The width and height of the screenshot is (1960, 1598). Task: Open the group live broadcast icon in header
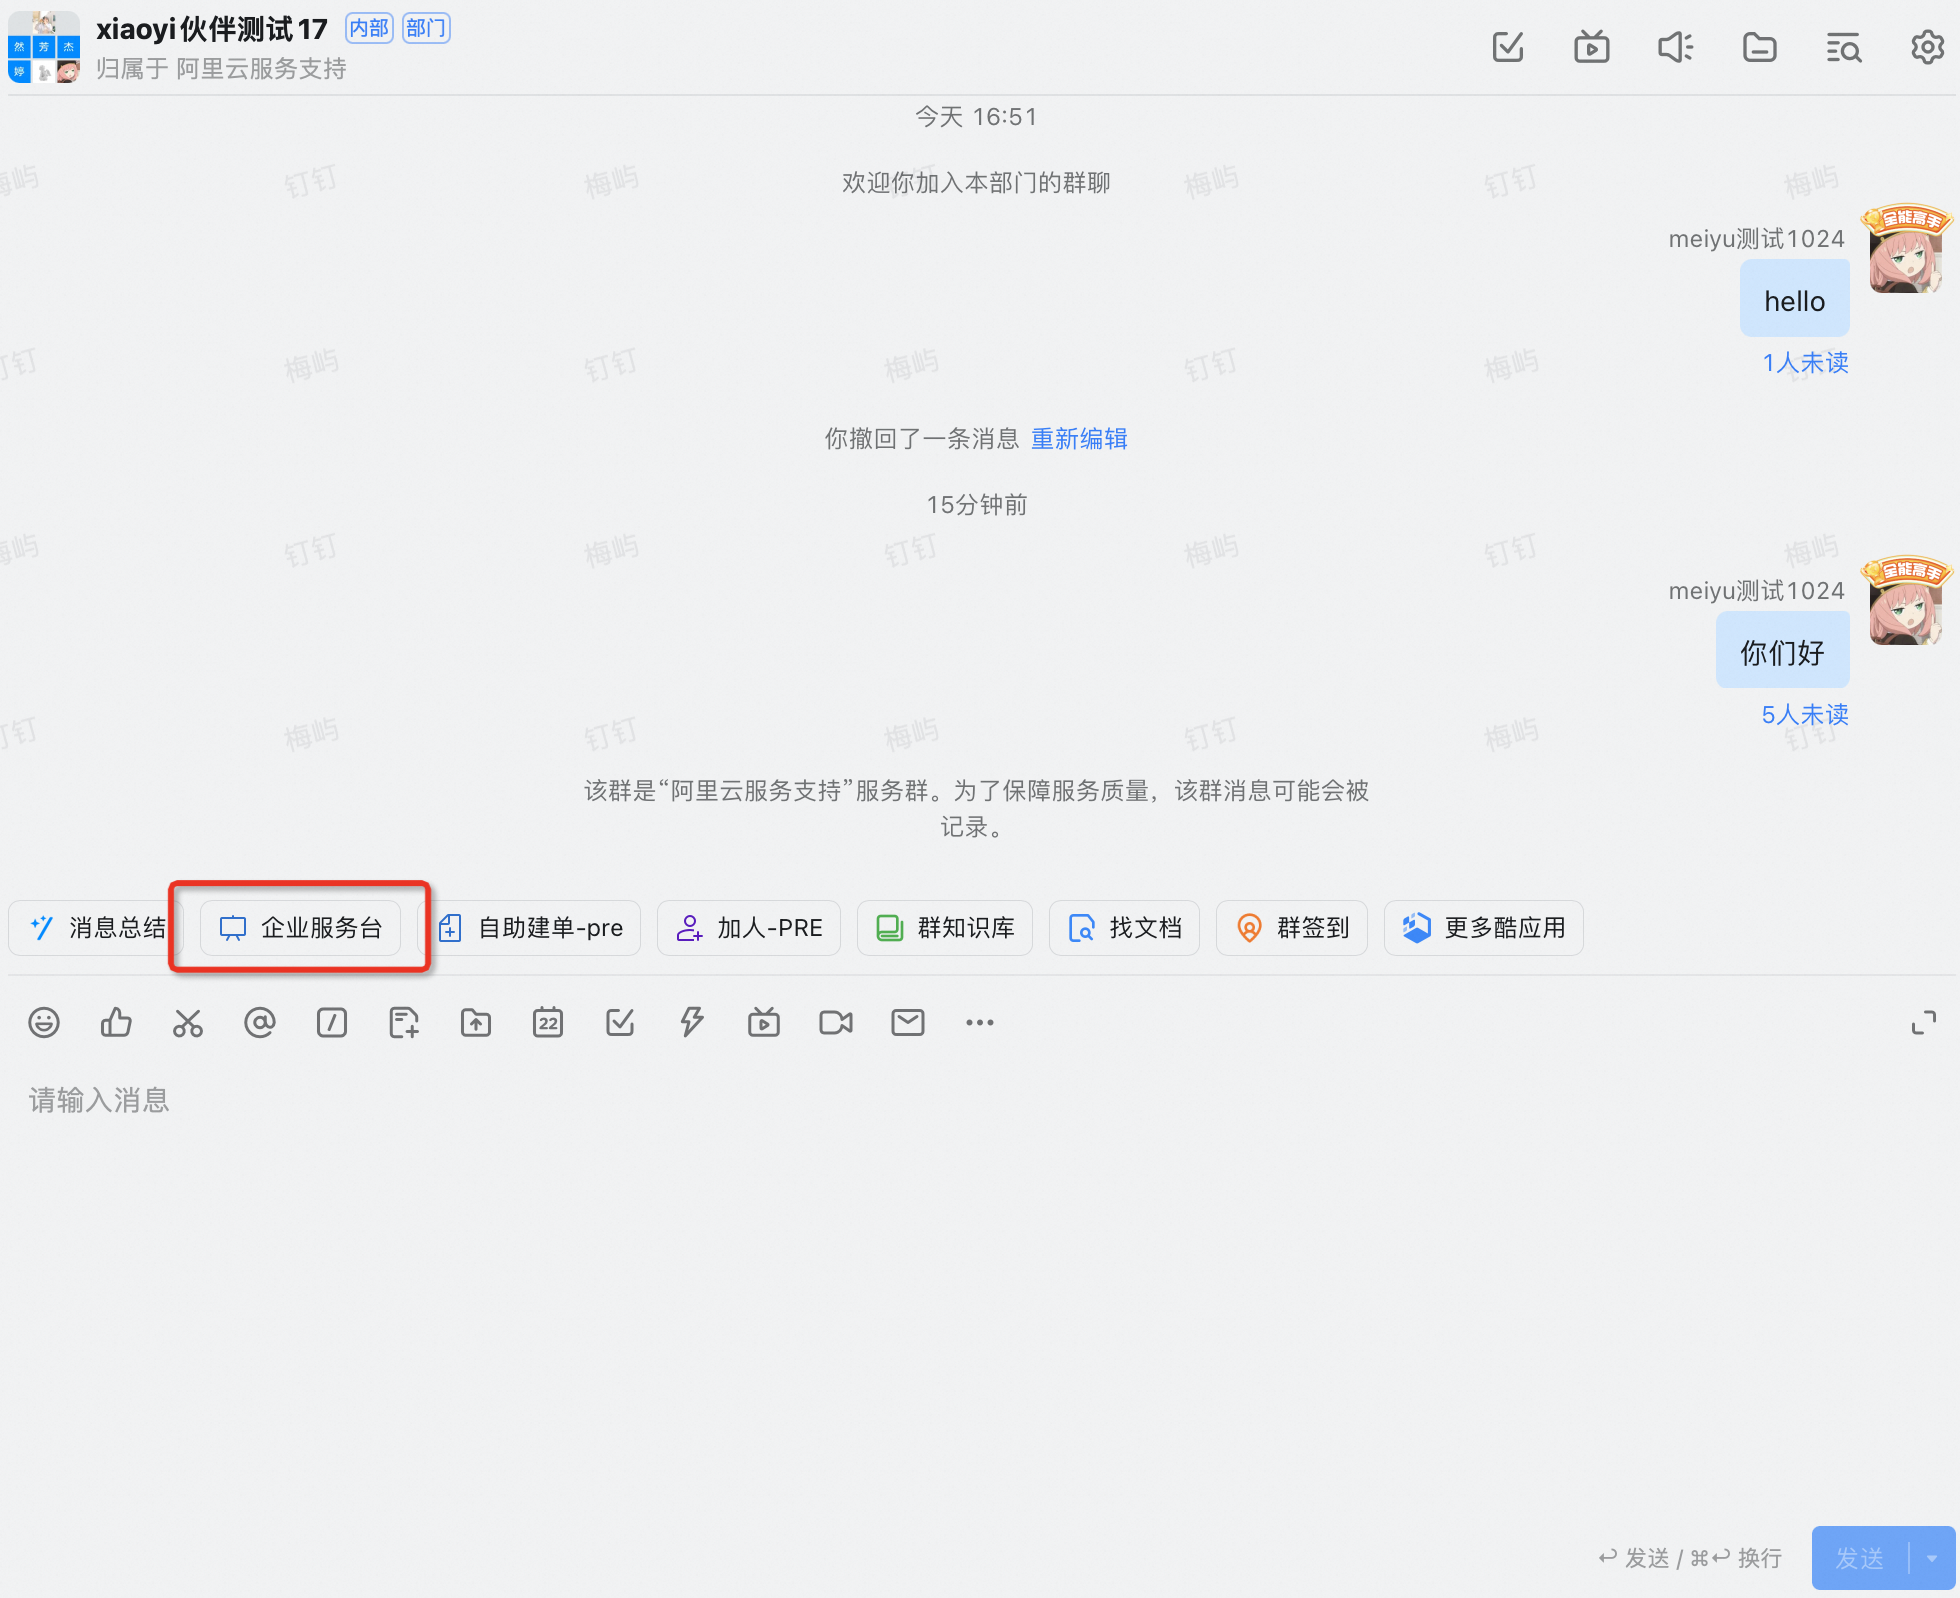(1592, 47)
